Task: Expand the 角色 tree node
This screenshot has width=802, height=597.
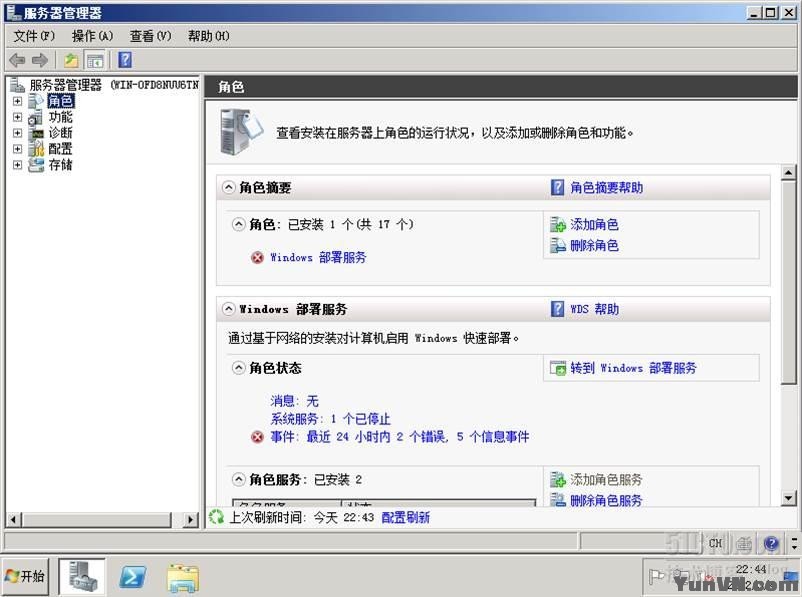Action: point(17,101)
